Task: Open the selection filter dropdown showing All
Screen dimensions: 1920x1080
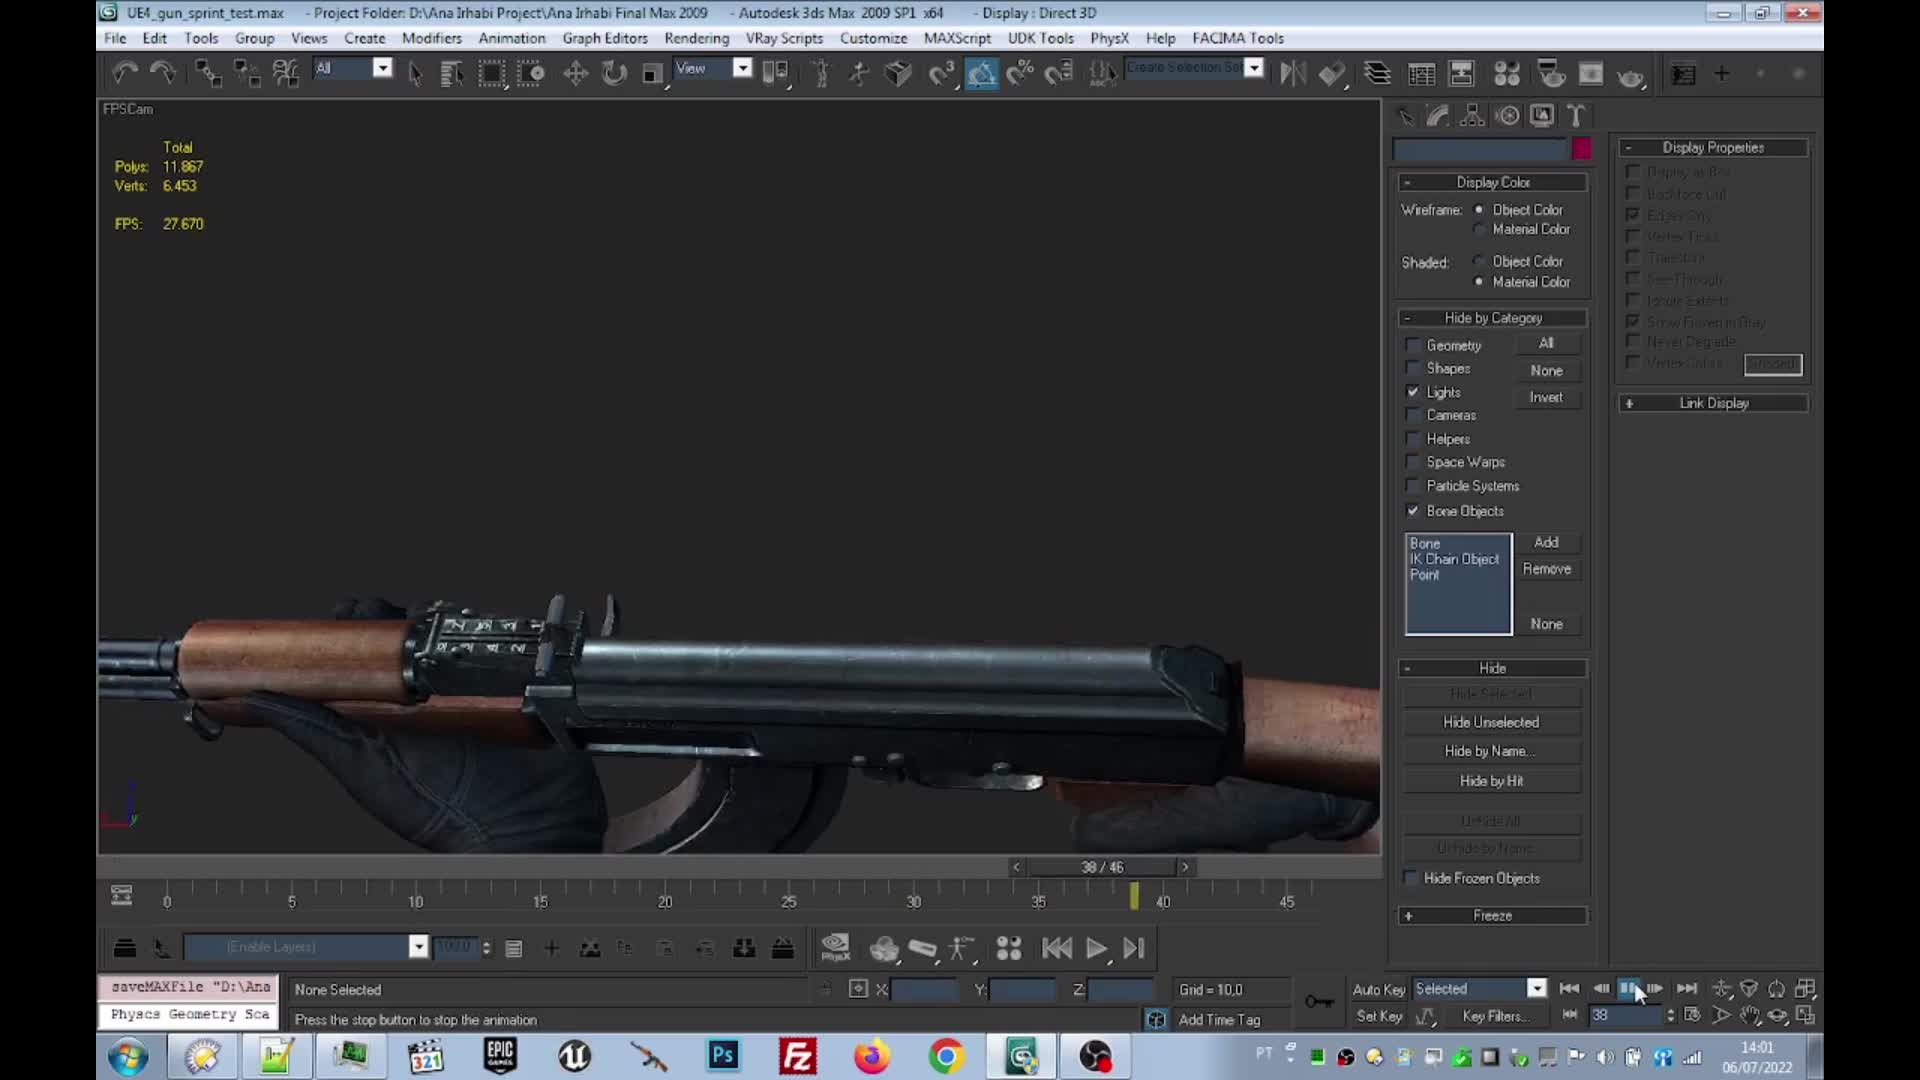Action: pos(382,68)
